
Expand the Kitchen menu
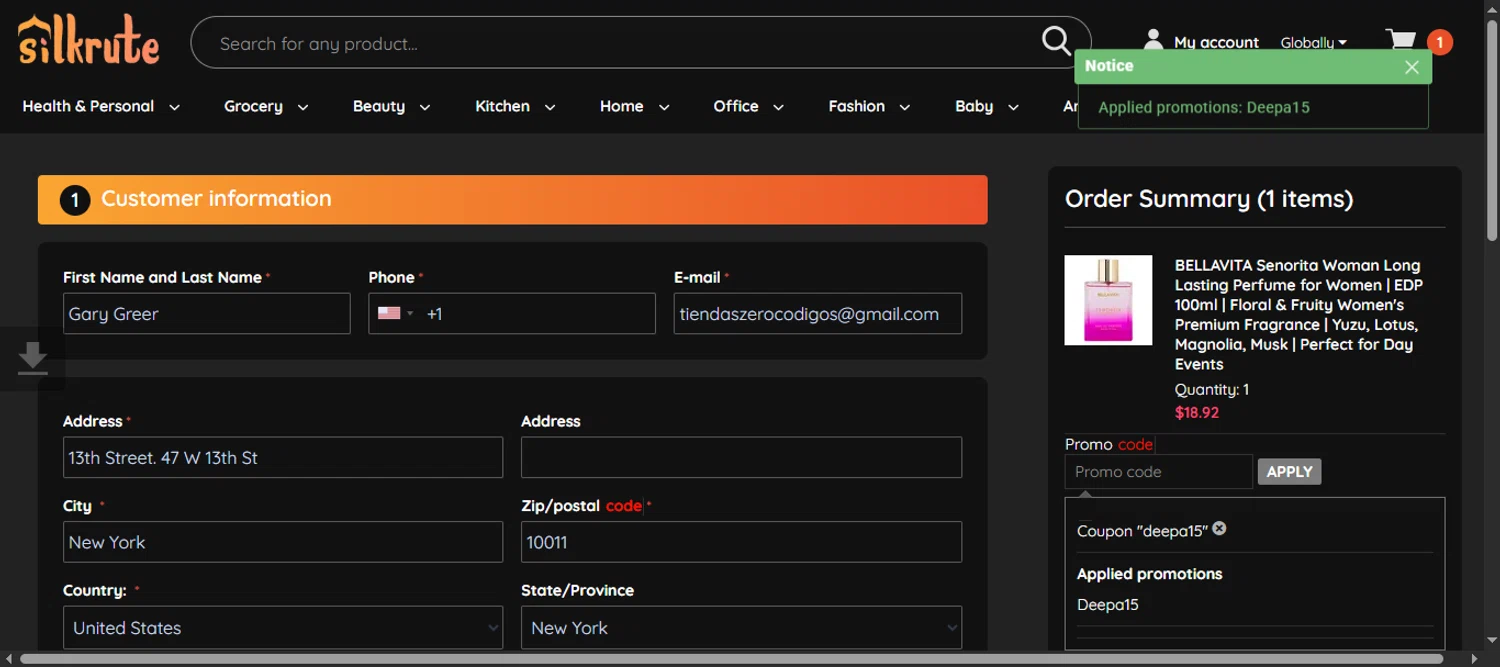515,106
